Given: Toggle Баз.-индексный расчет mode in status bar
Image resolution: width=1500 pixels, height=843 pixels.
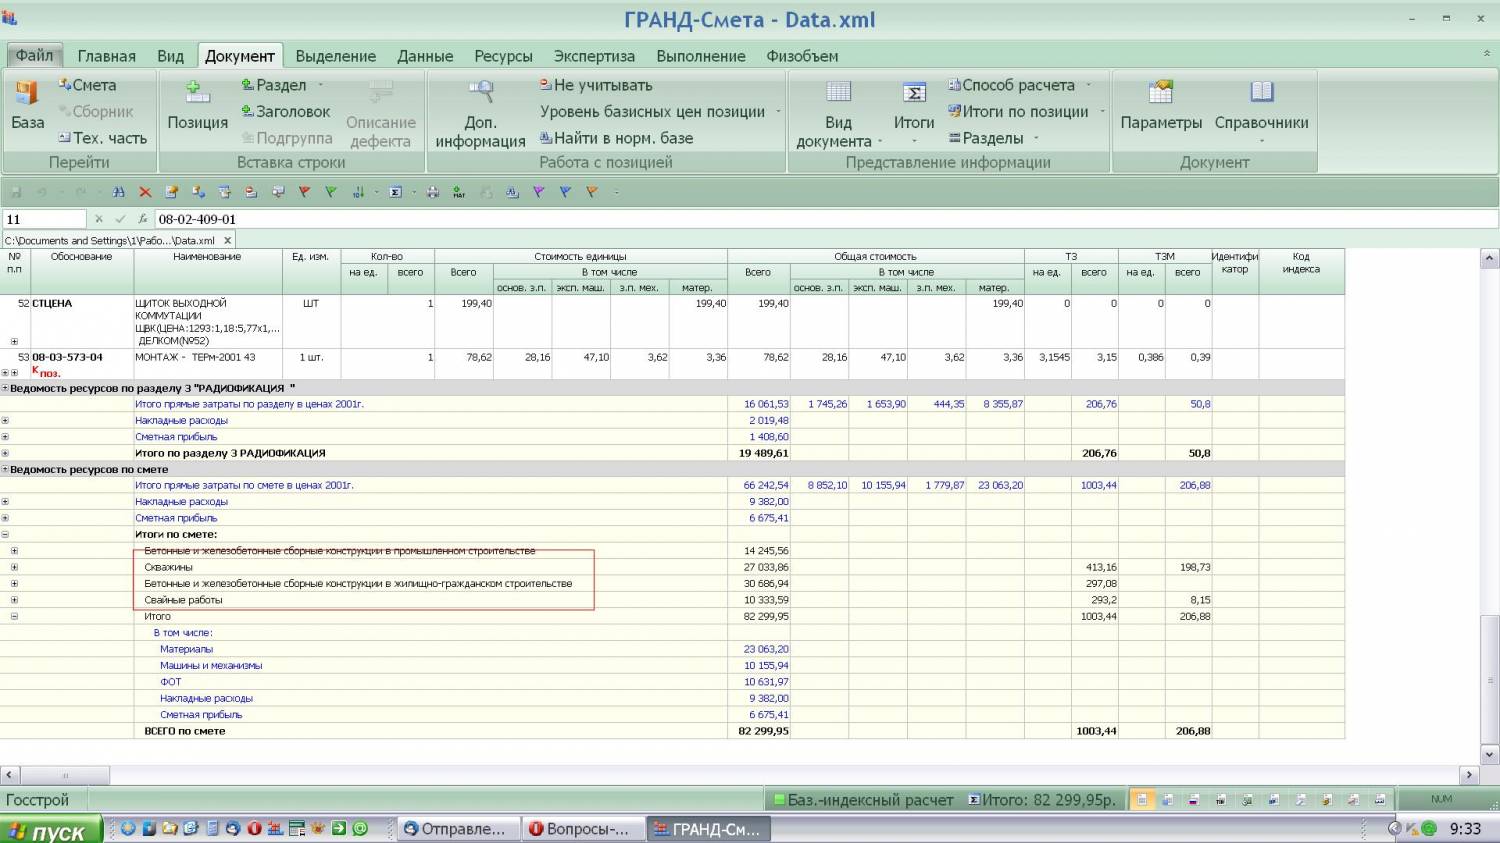Looking at the screenshot, I should [860, 800].
